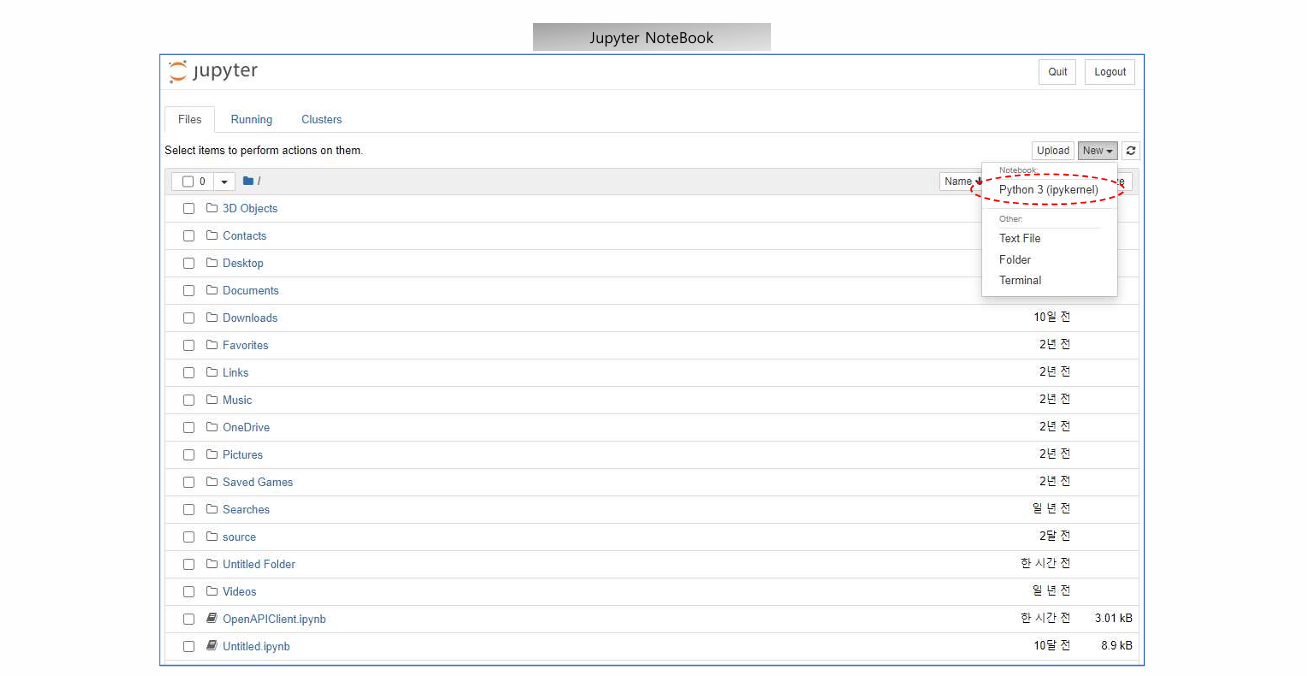Click folder icon next to Desktop

212,263
